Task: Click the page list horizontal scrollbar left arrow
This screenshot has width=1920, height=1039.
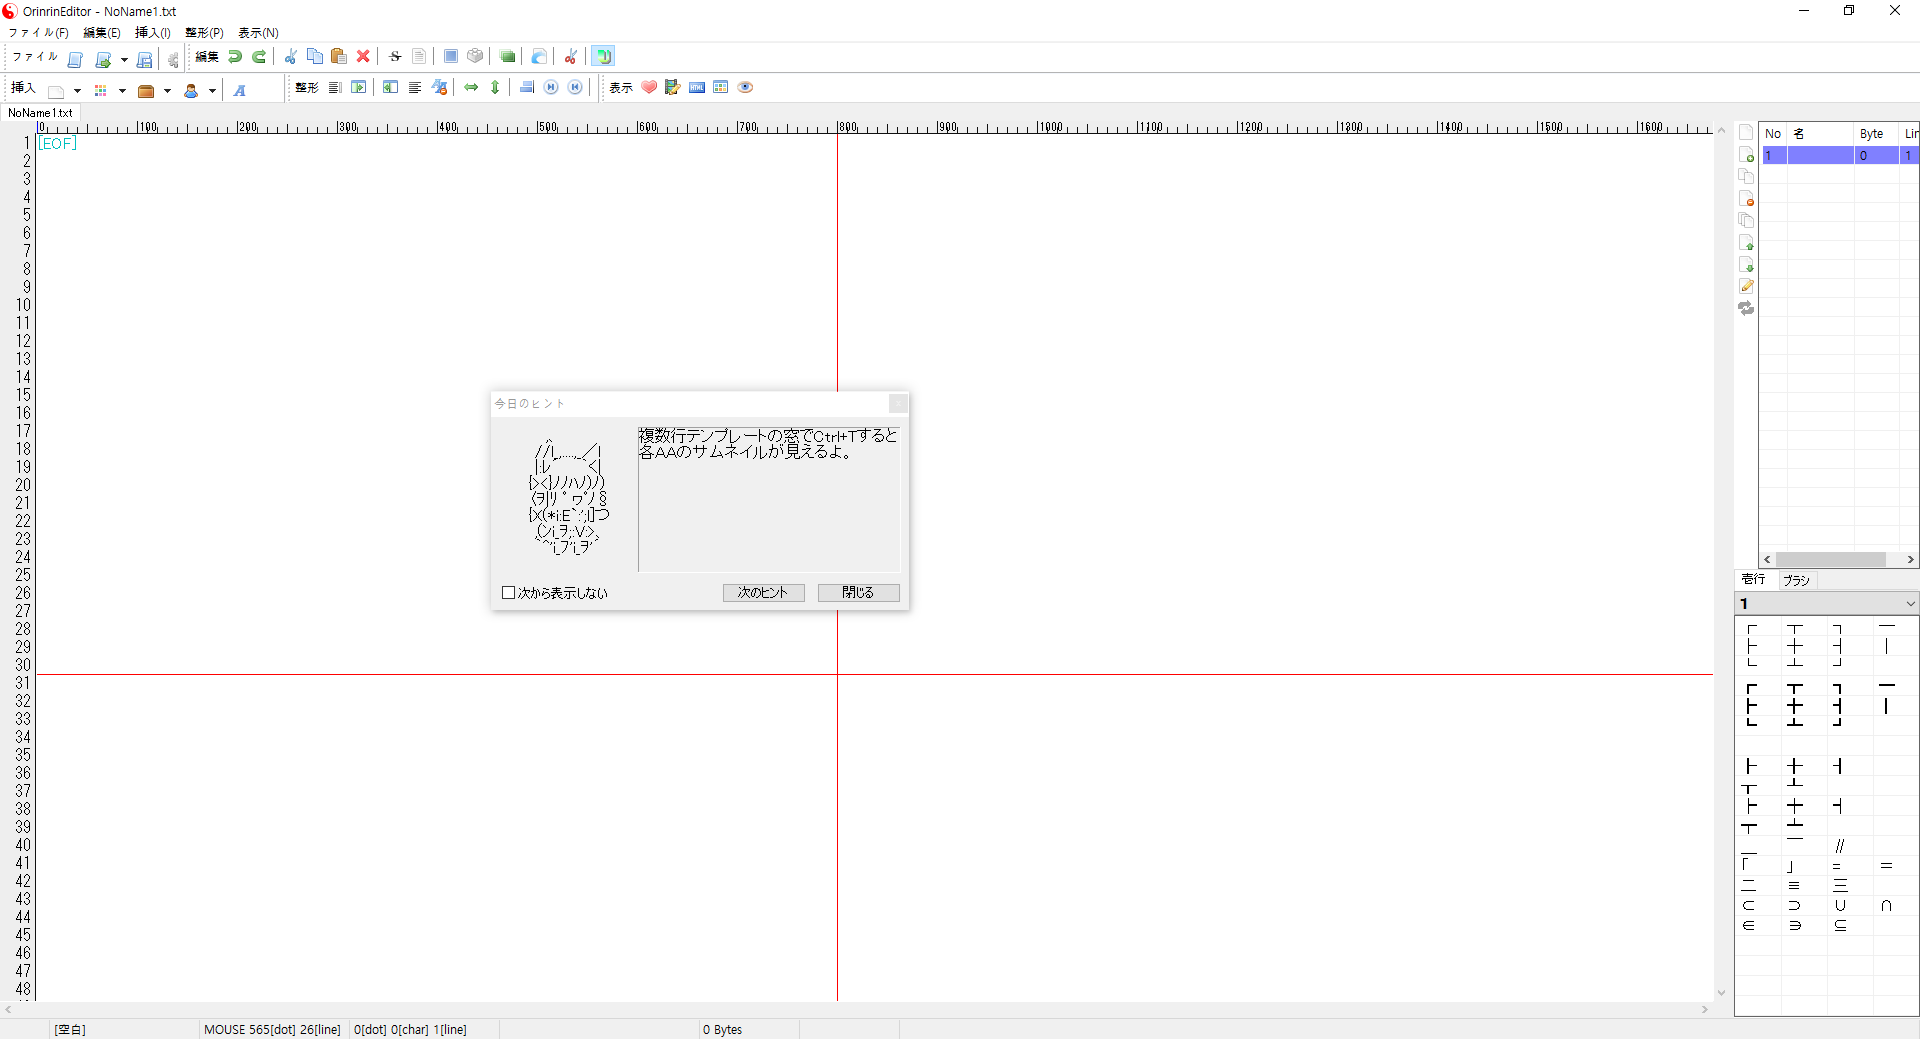Action: (x=1768, y=560)
